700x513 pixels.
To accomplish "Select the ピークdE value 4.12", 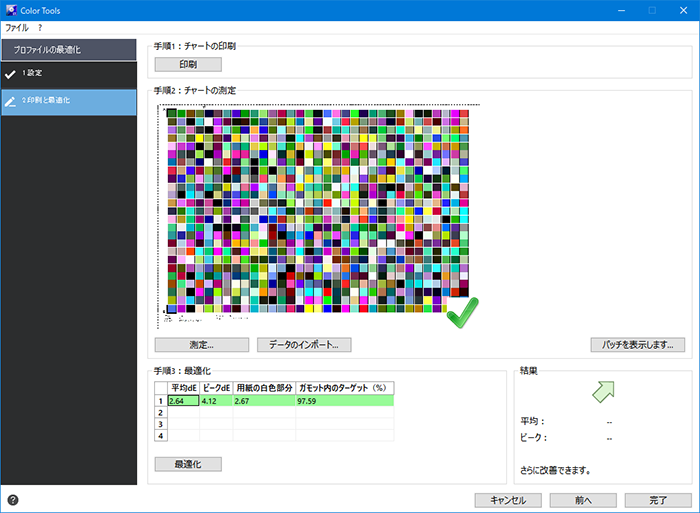I will (x=216, y=401).
